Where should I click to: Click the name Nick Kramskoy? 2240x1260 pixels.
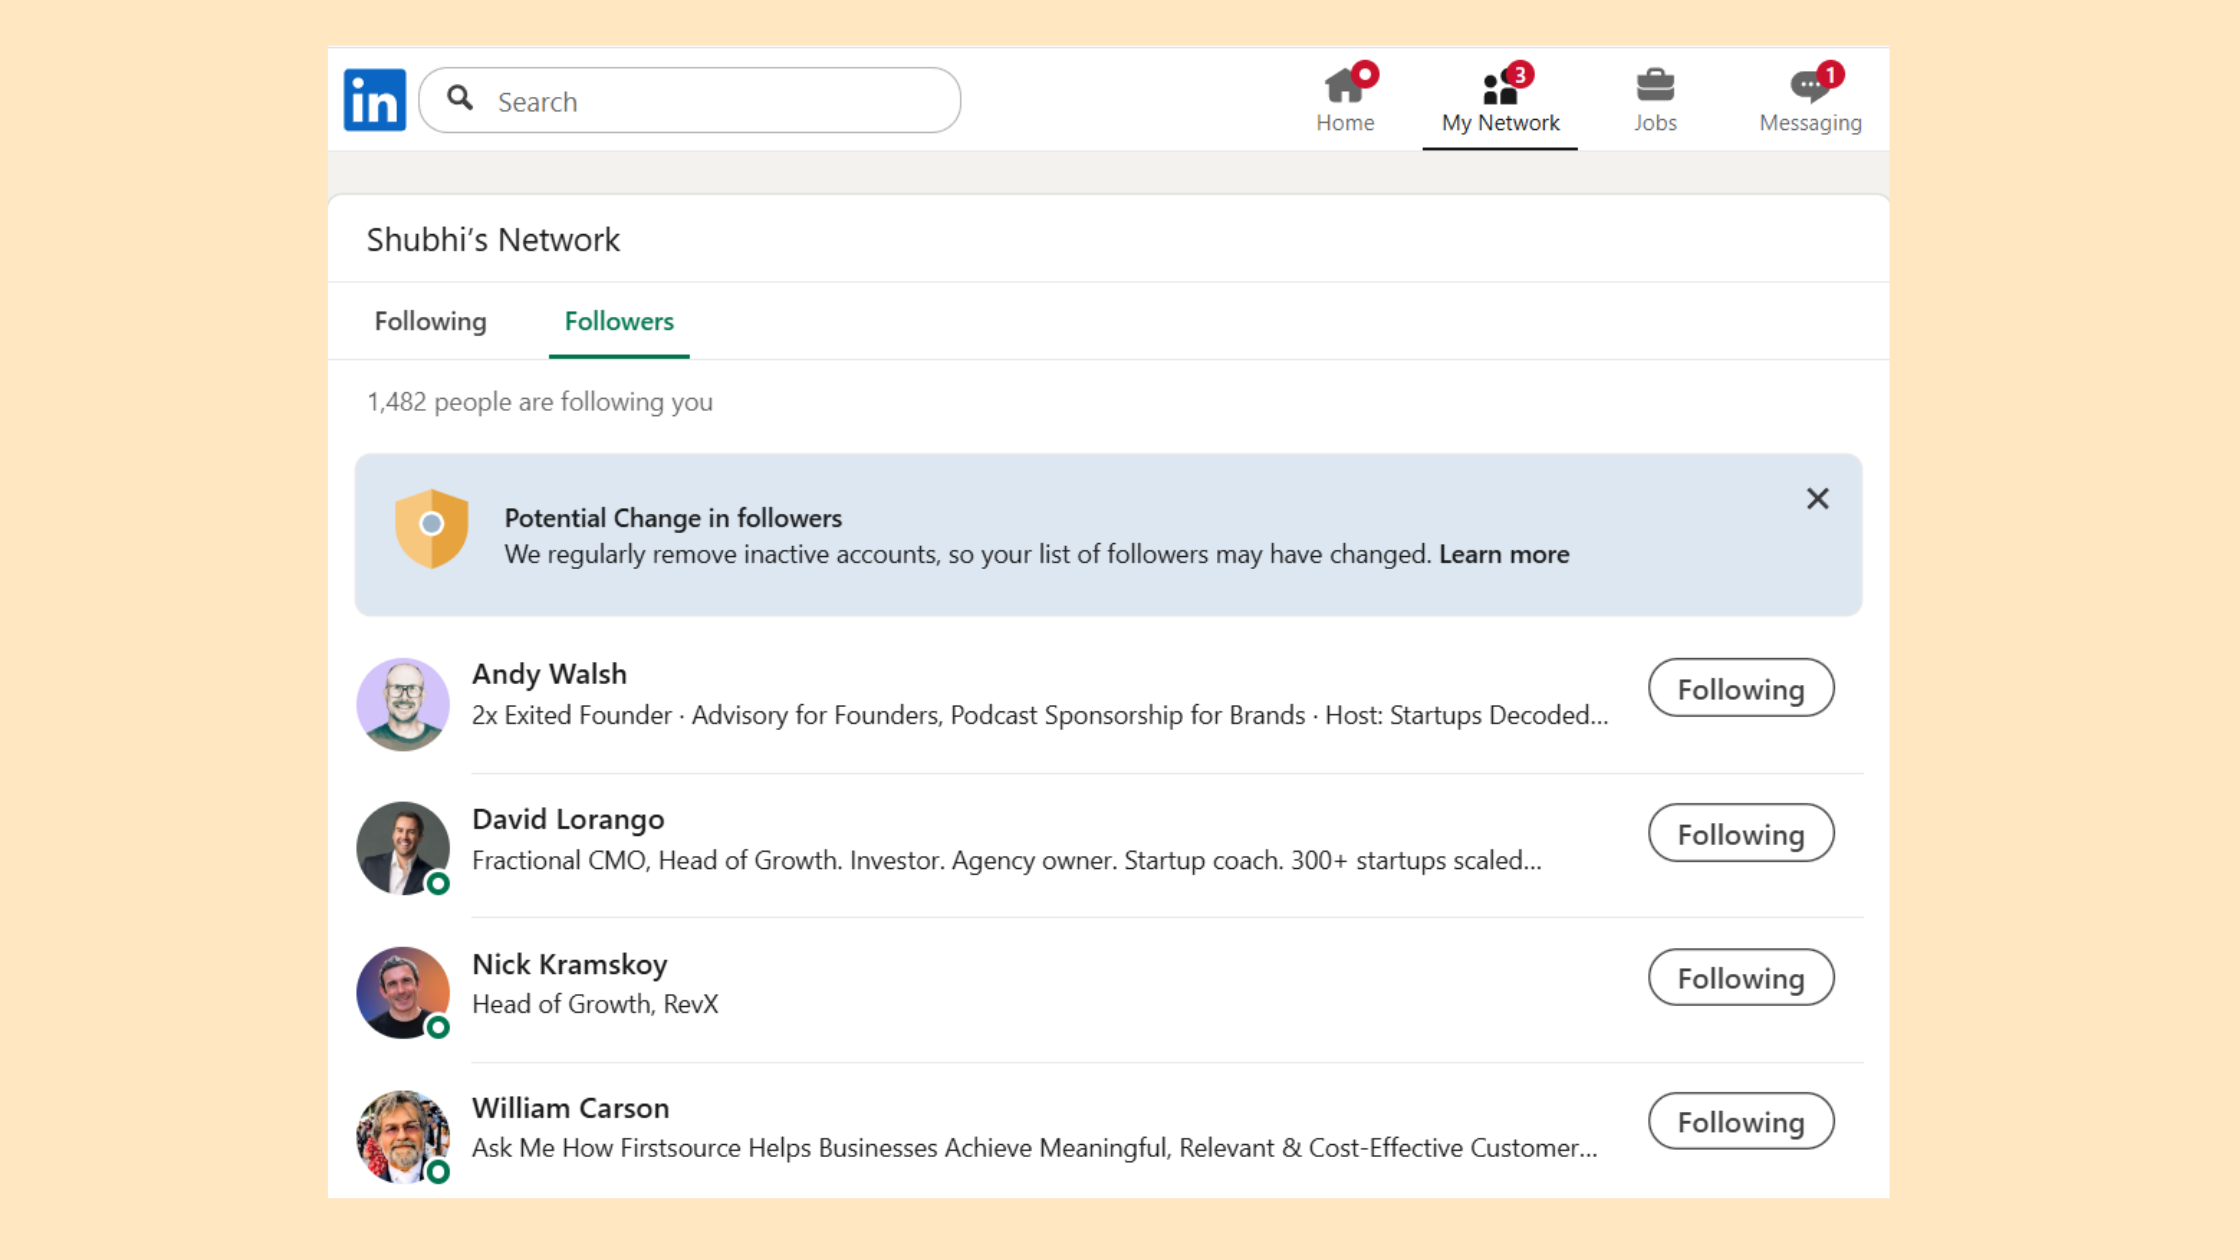(x=570, y=964)
